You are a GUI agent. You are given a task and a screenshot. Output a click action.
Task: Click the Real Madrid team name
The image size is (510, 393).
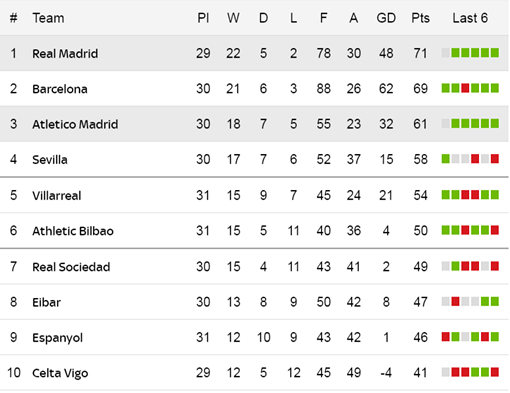tap(65, 53)
